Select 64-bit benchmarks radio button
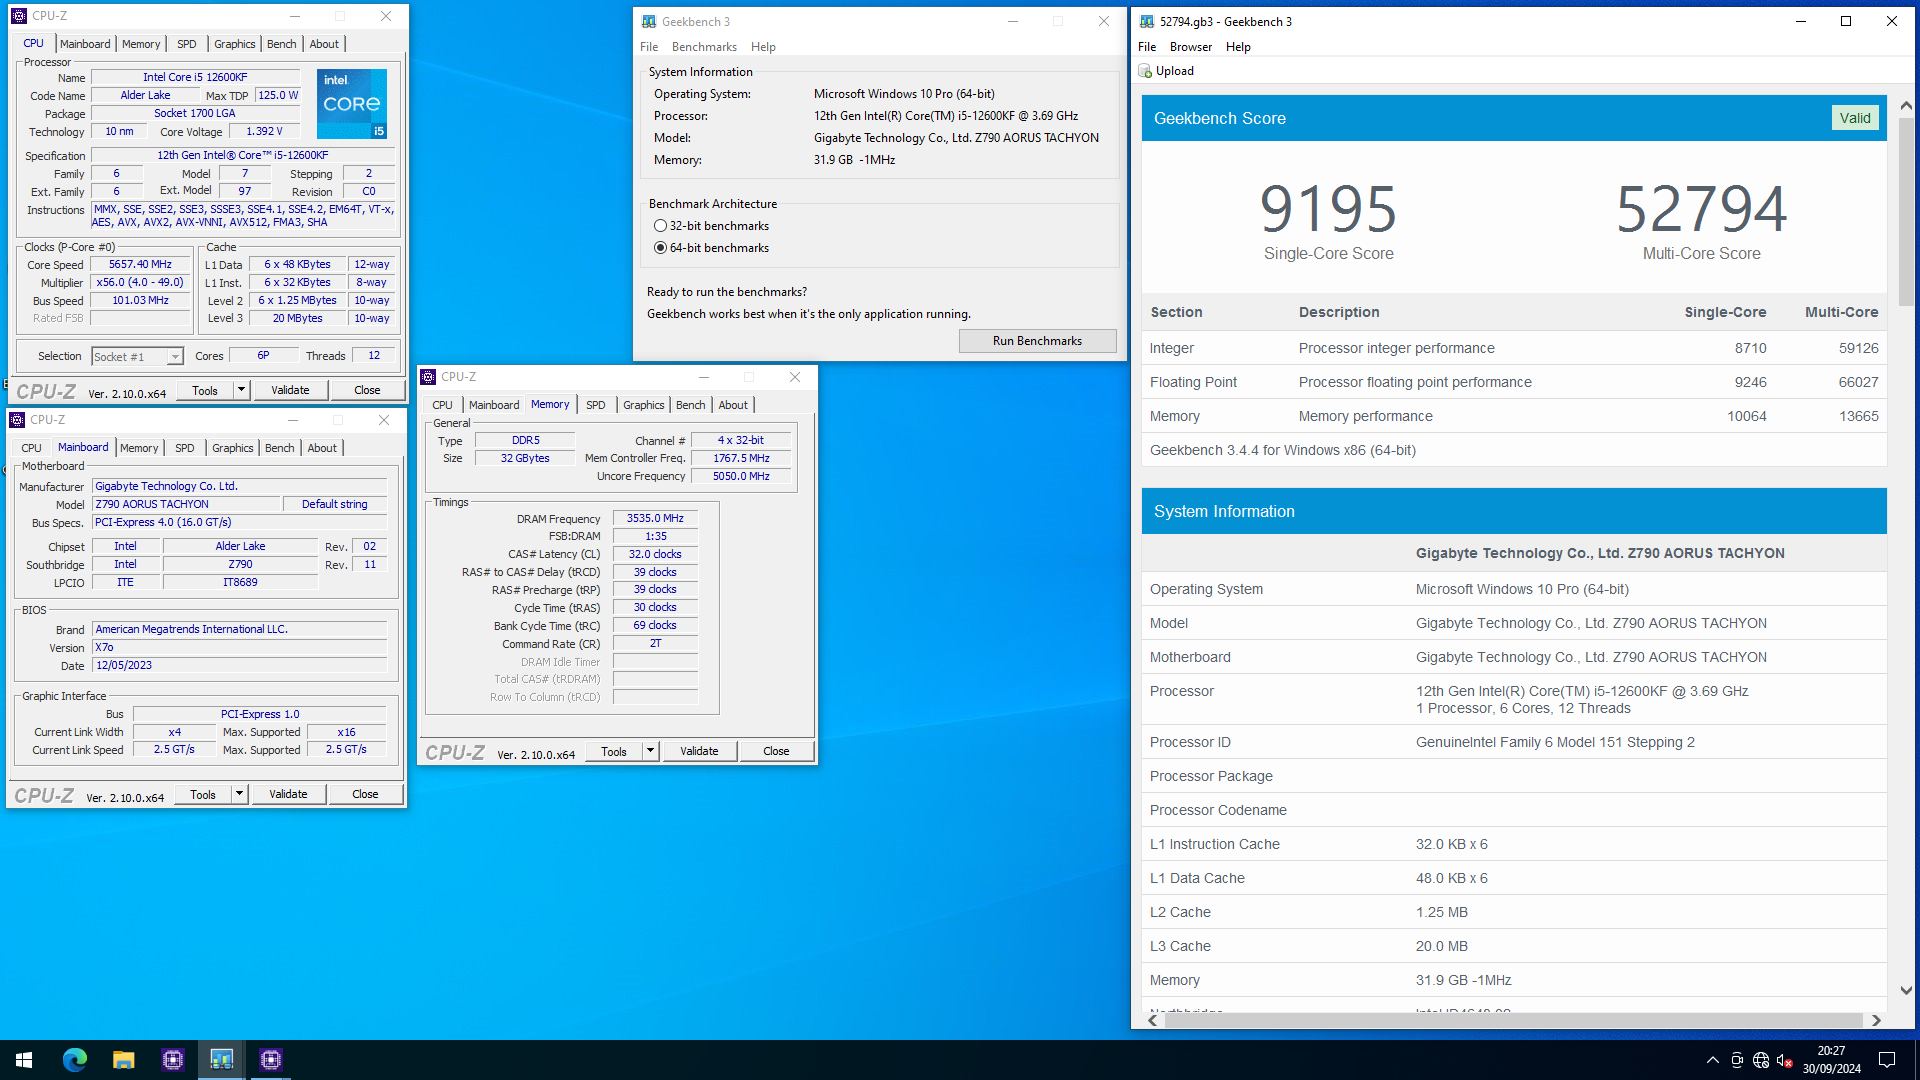The image size is (1920, 1080). tap(660, 248)
